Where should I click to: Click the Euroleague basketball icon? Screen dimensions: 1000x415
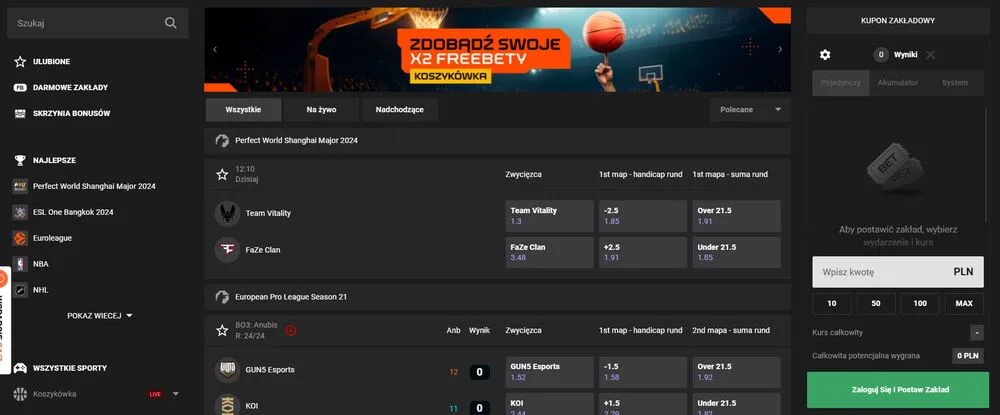(20, 238)
